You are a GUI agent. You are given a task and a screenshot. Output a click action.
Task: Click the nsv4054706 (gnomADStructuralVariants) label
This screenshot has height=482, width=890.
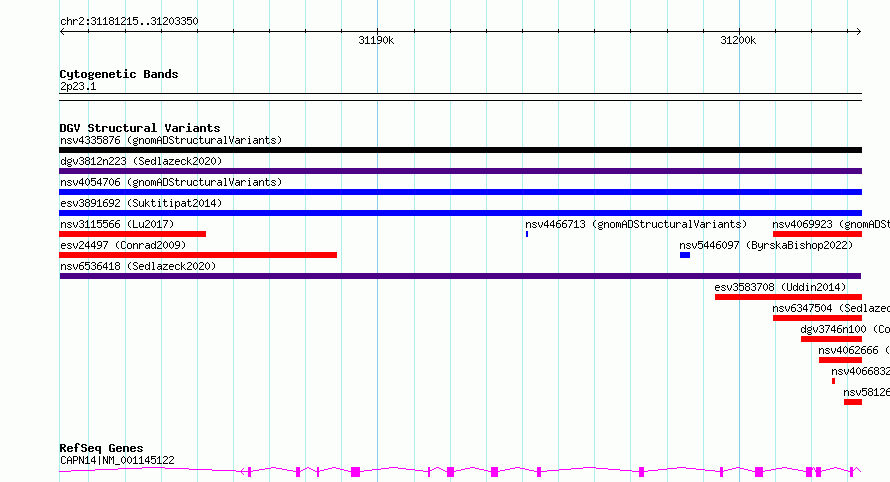coord(171,182)
